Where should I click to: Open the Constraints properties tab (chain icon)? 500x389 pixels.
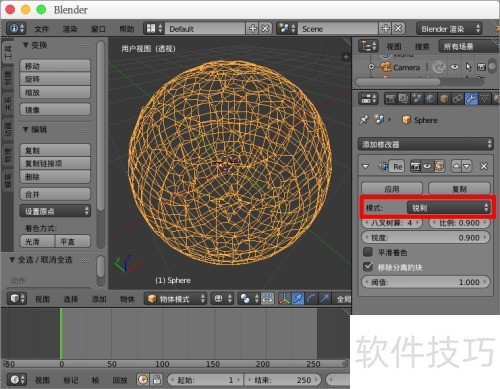coord(457,99)
